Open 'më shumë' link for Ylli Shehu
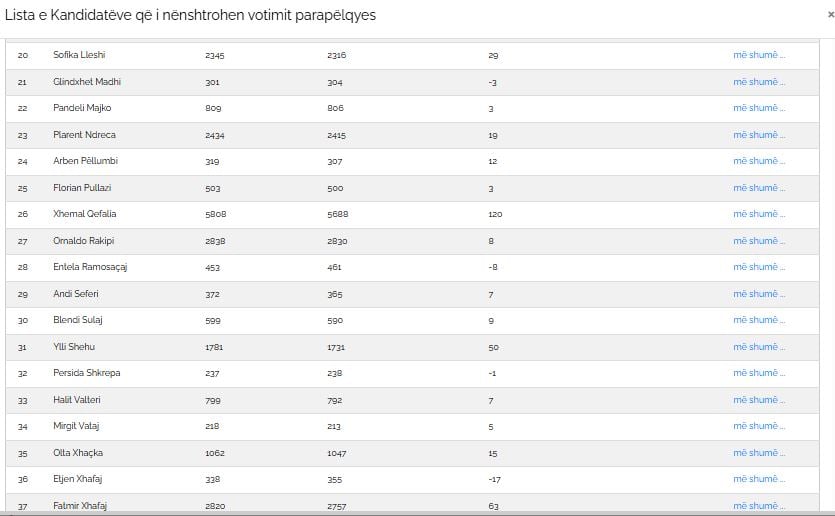Screen dimensions: 835x516 (759, 347)
